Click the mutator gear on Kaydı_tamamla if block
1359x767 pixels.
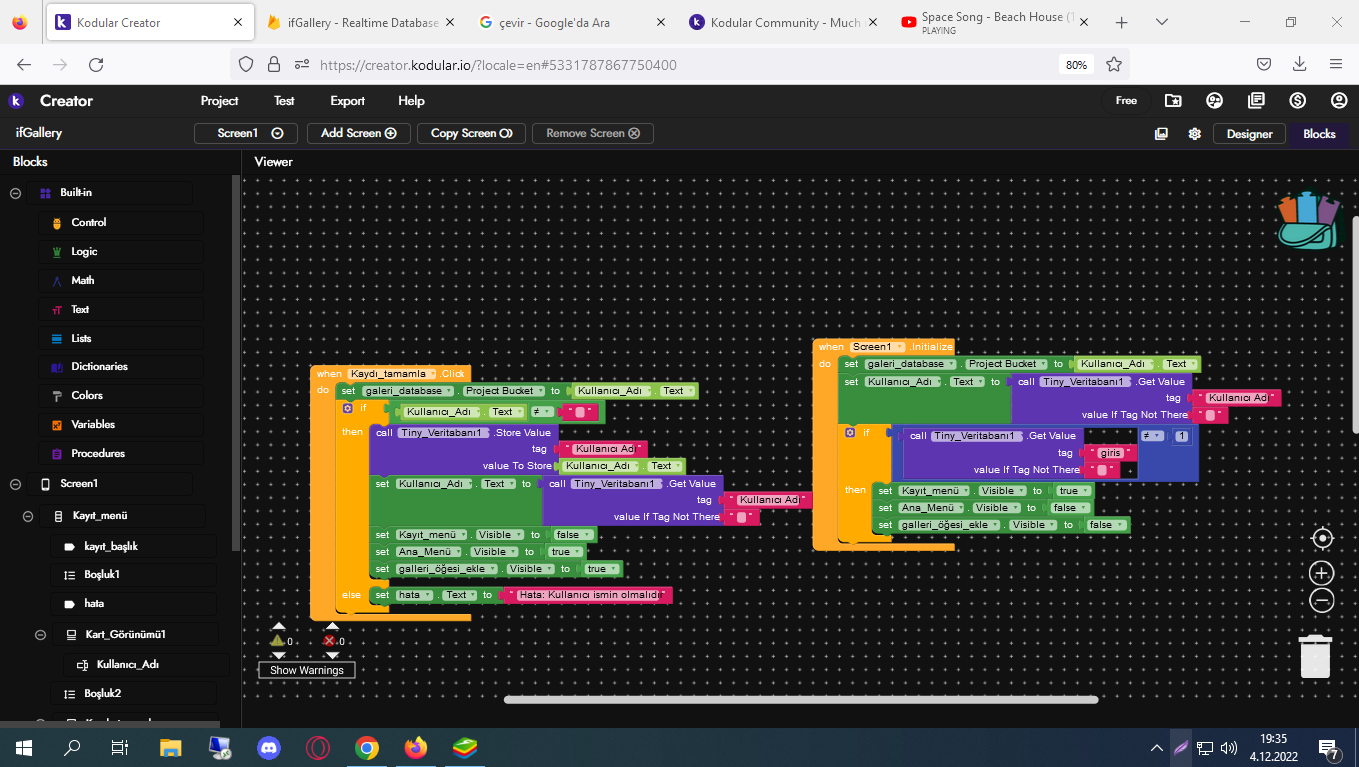click(347, 408)
